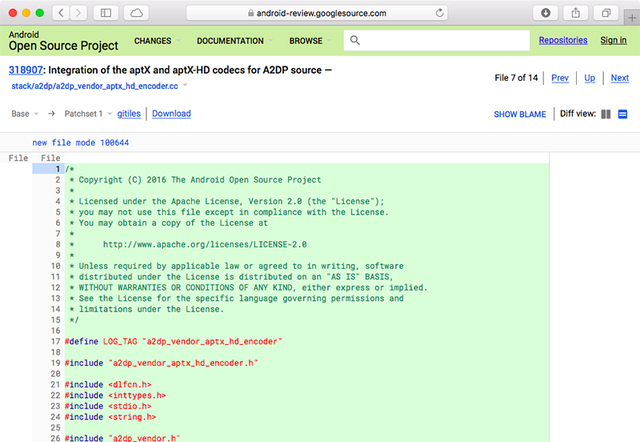
Task: Switch to unified diff view icon
Action: tap(622, 114)
